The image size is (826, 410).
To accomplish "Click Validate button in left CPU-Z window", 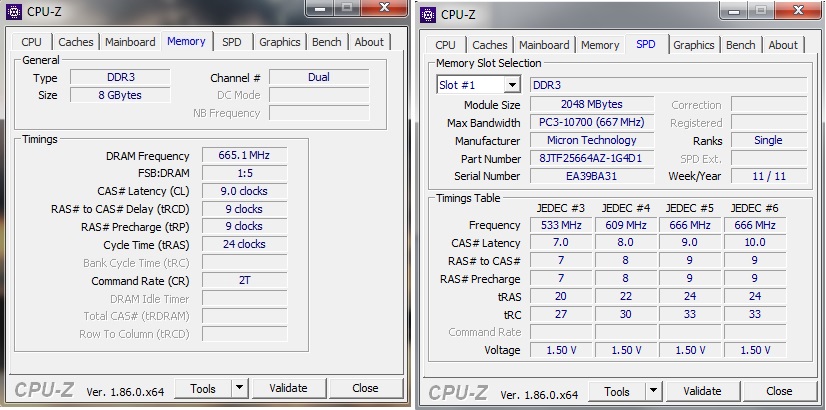I will pos(288,388).
